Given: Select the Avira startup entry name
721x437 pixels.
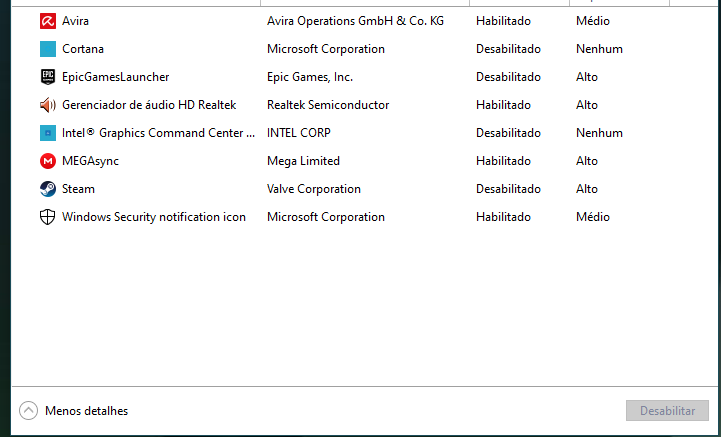Looking at the screenshot, I should [x=75, y=21].
